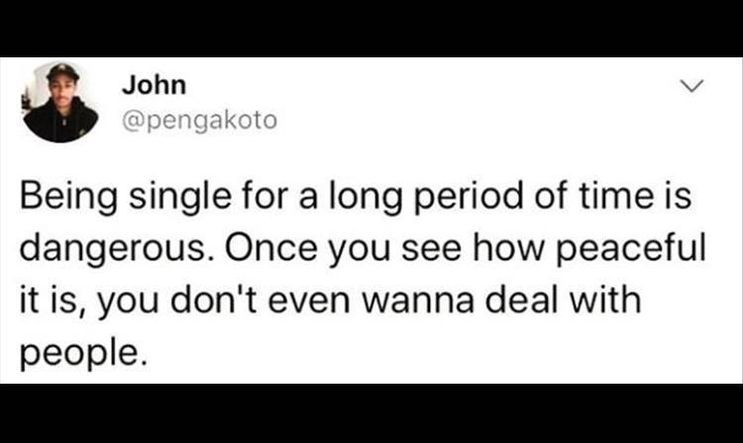743x443 pixels.
Task: Select the word "dangerous" in the tweet
Action: (112, 250)
